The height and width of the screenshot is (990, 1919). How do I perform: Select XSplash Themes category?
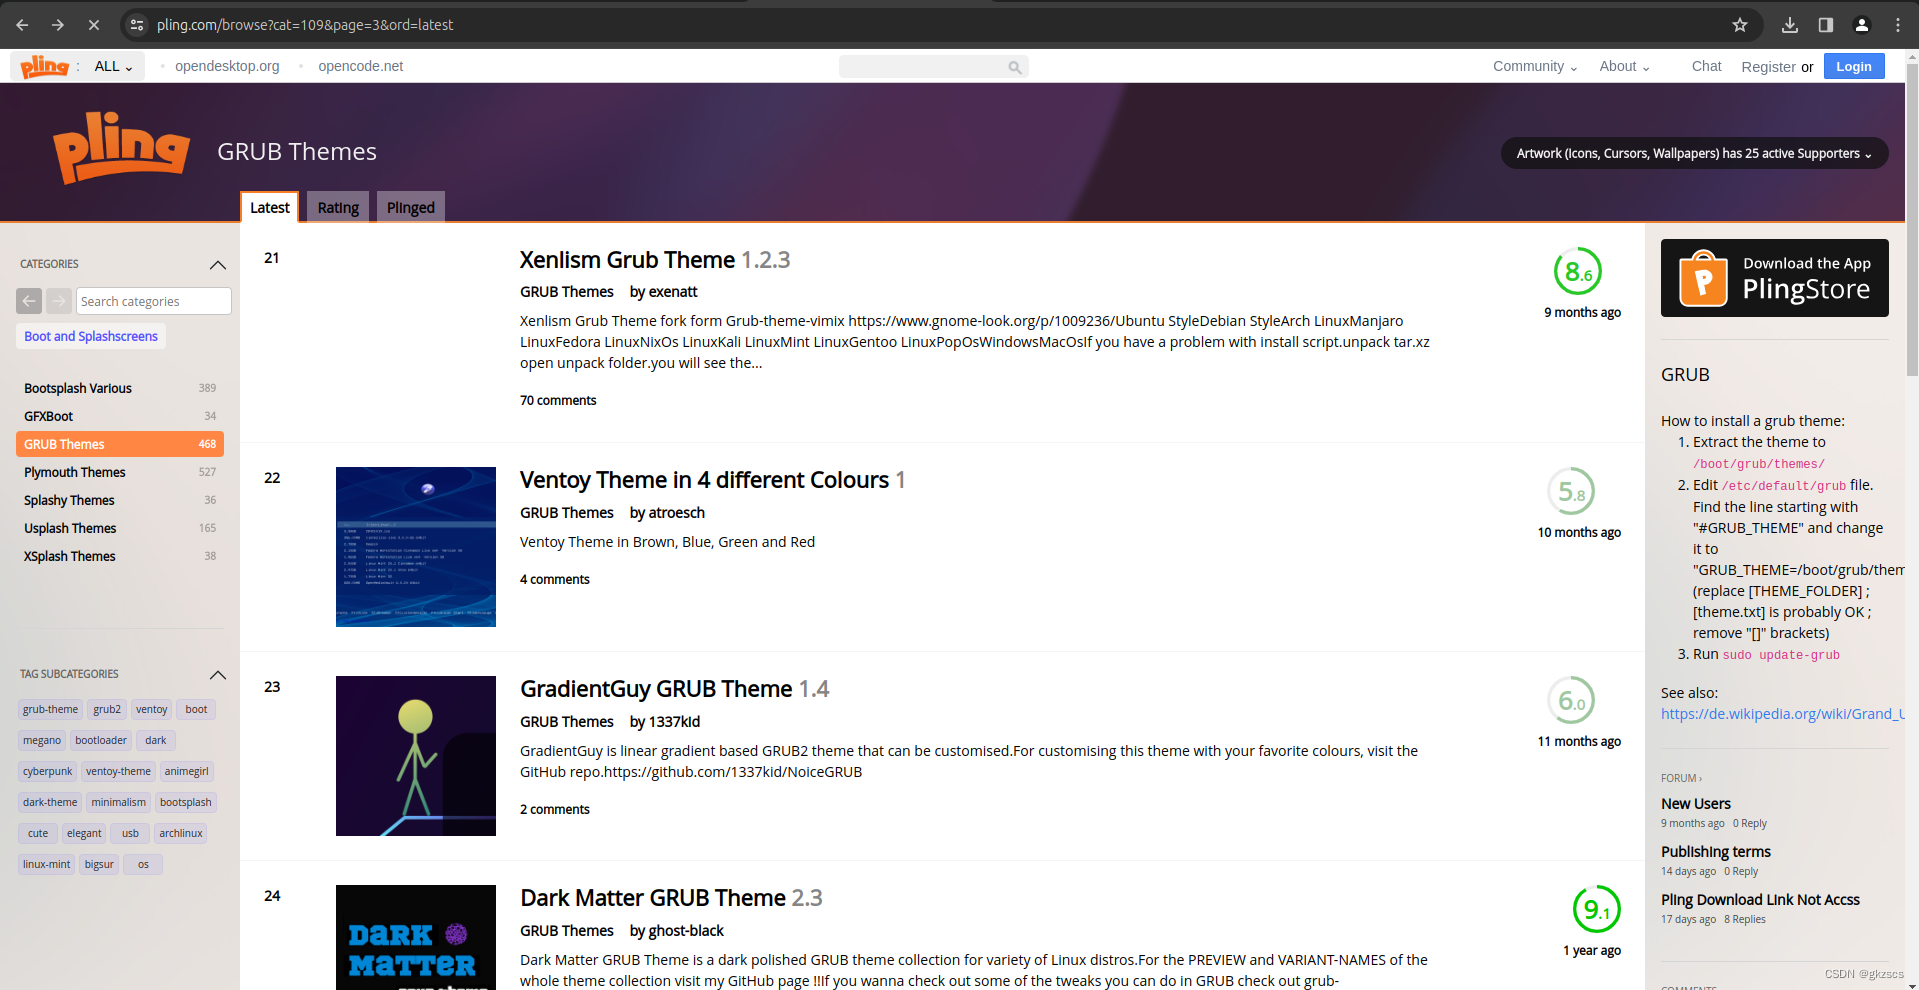[120, 556]
